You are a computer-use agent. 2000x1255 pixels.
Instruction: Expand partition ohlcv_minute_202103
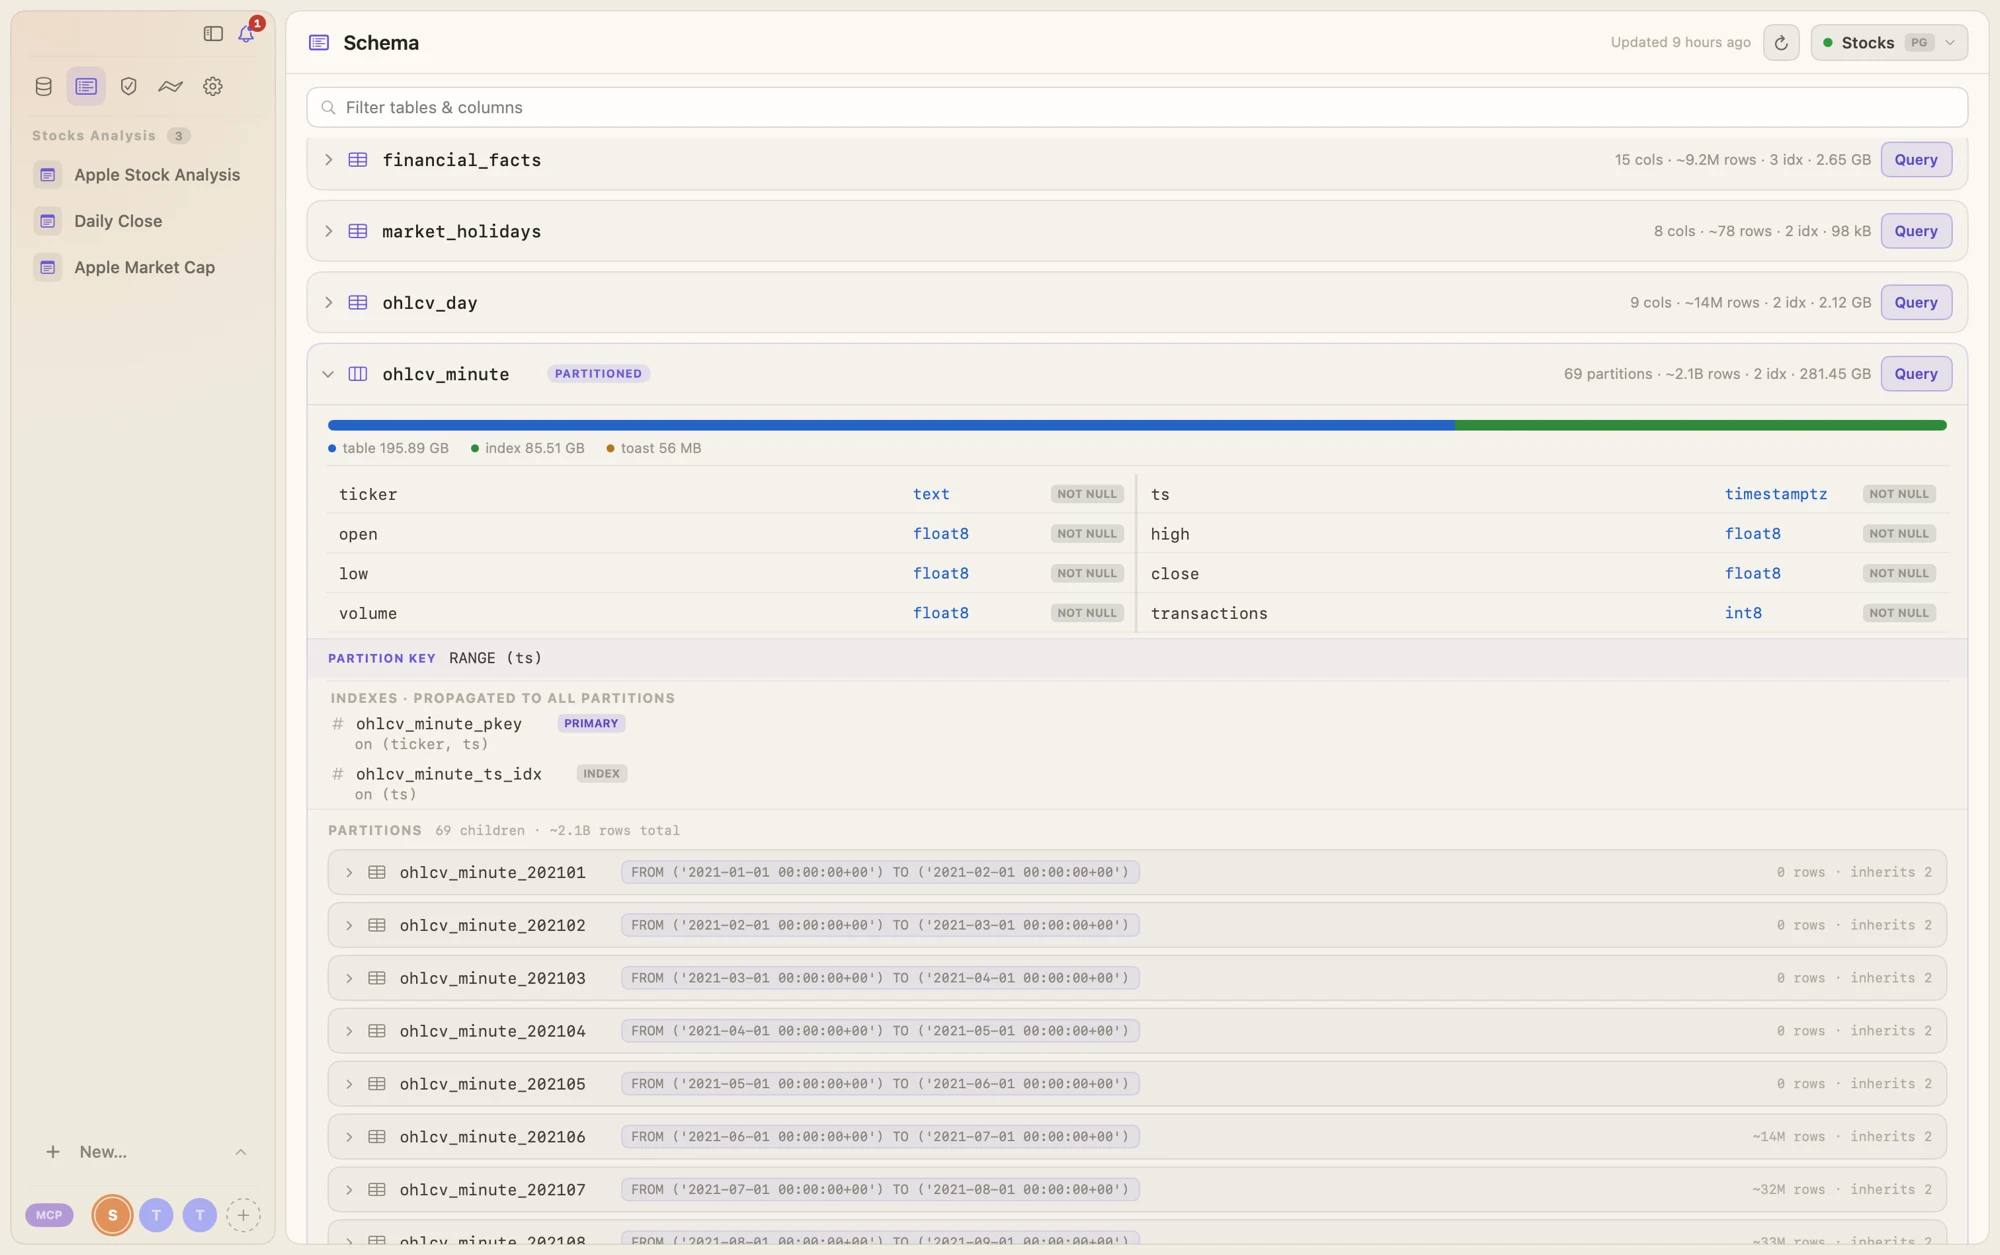(x=349, y=978)
